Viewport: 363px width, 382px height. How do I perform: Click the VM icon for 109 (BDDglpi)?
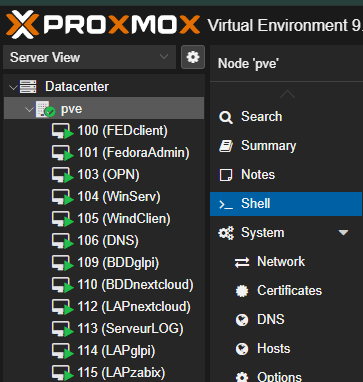[62, 263]
